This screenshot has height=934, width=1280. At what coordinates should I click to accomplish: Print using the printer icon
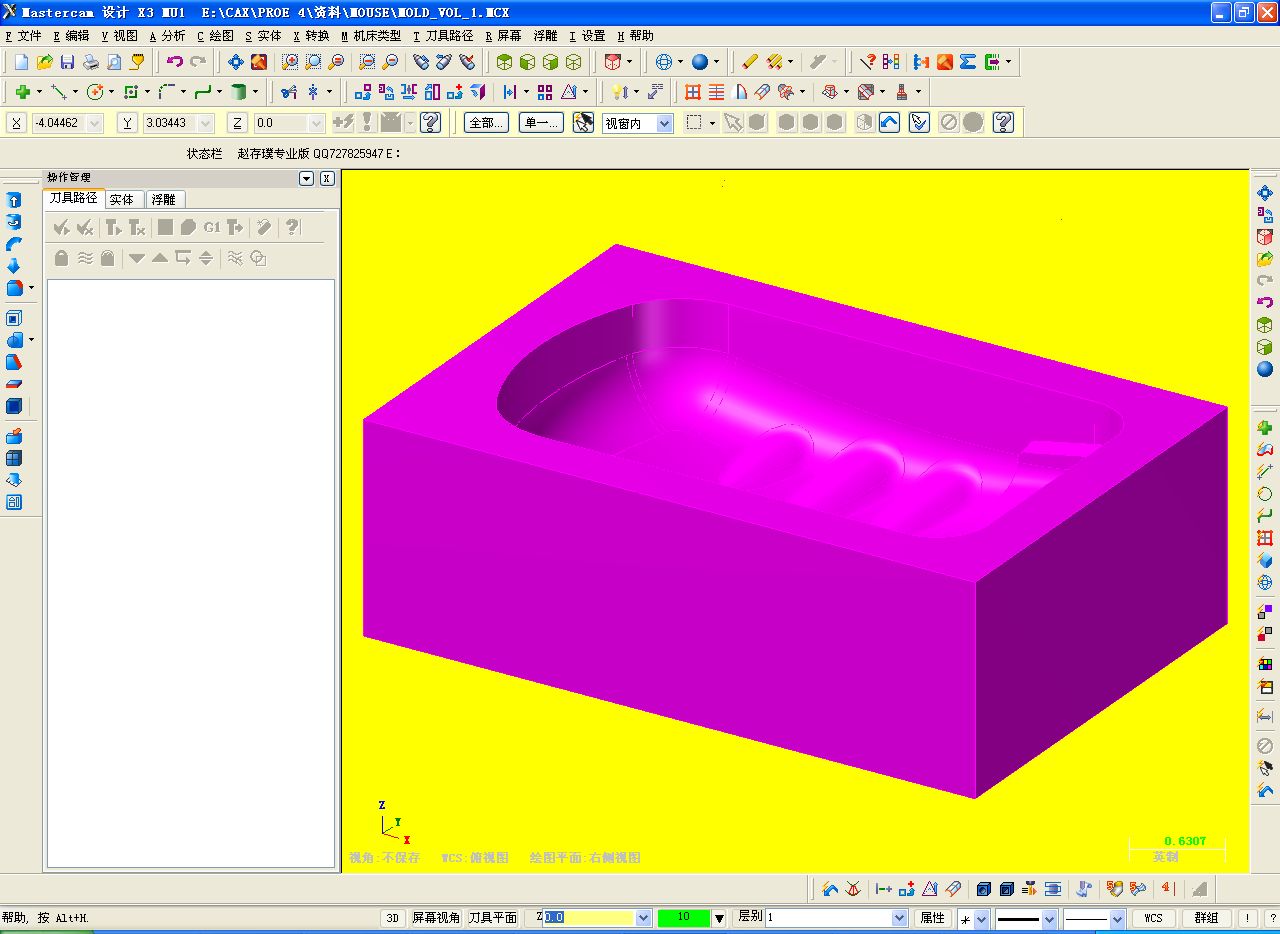(91, 62)
